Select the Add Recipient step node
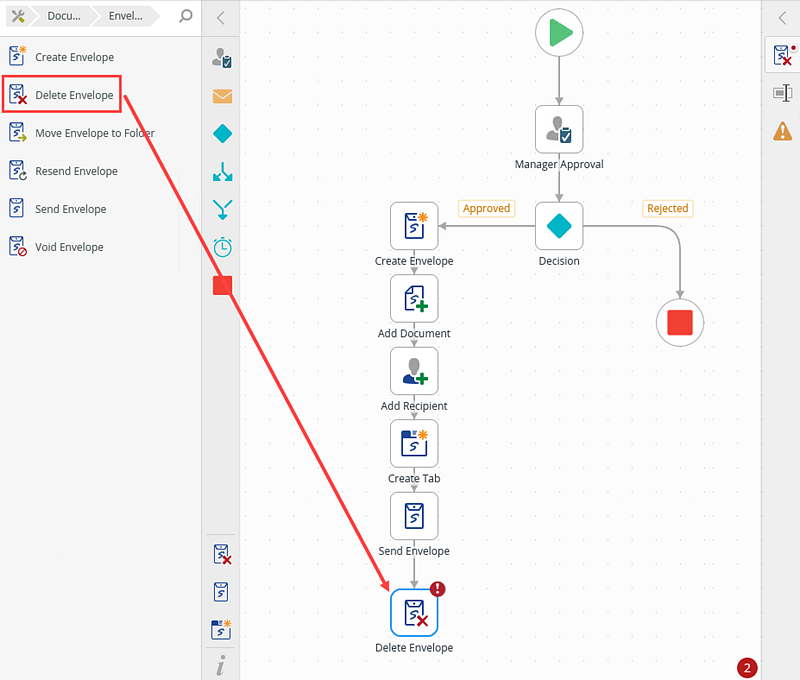The width and height of the screenshot is (800, 680). click(414, 371)
